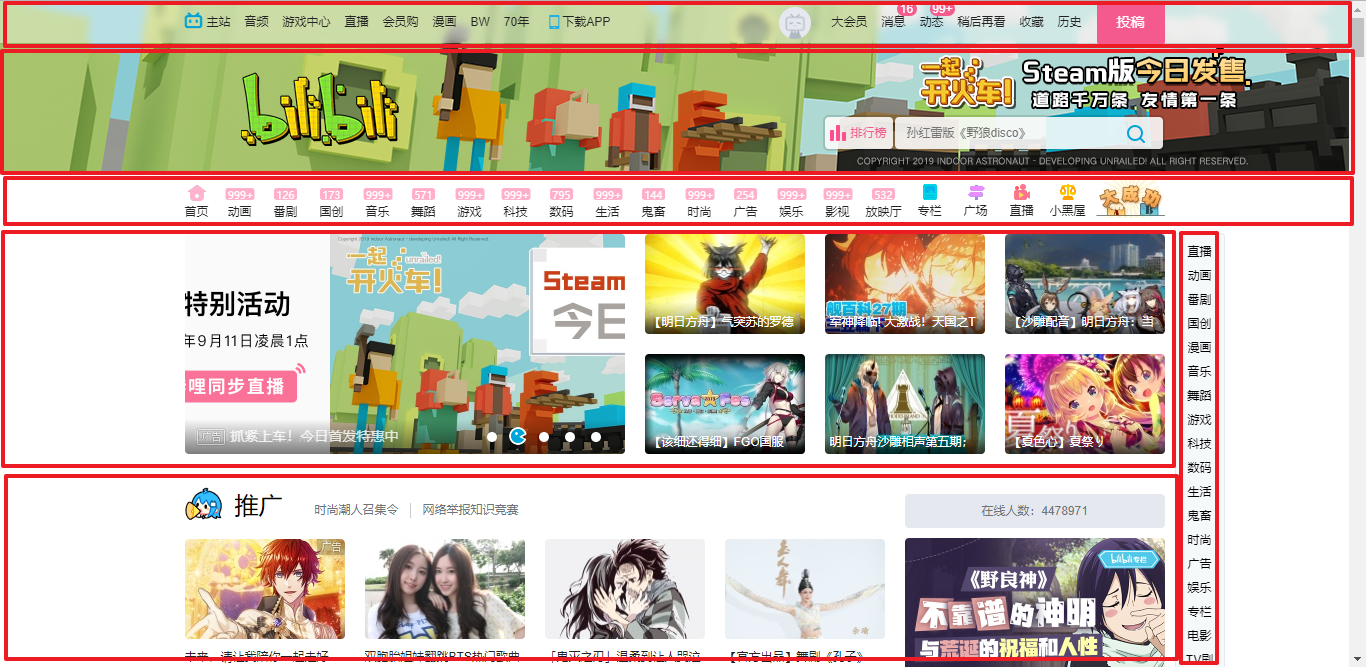Open the user avatar in top bar
This screenshot has width=1366, height=667.
pyautogui.click(x=795, y=22)
